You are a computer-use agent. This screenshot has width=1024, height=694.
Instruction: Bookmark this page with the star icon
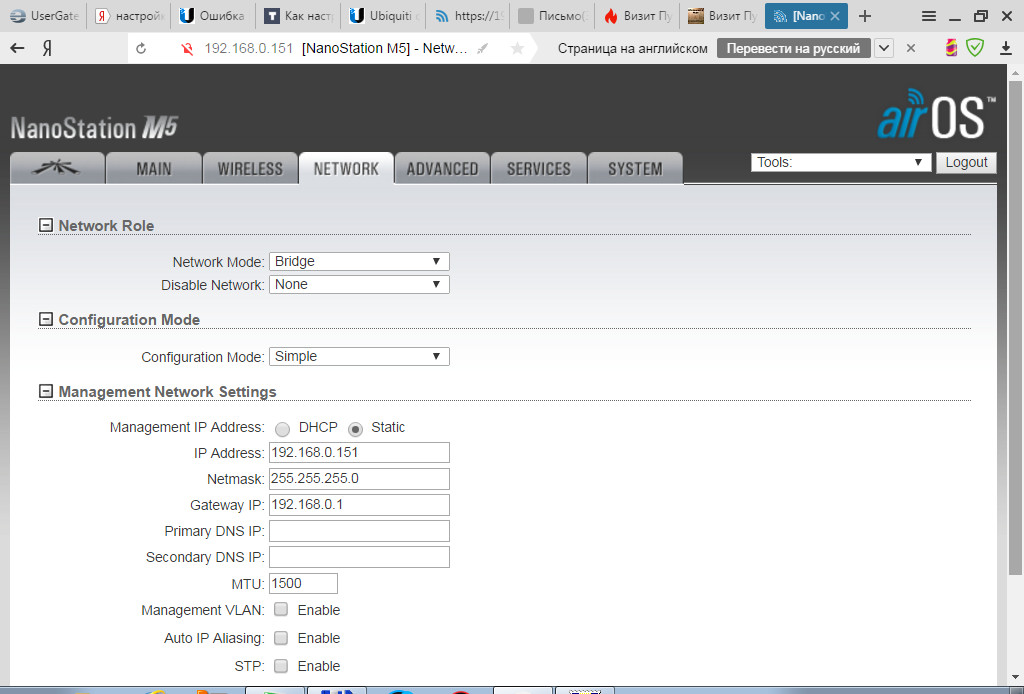(x=517, y=48)
